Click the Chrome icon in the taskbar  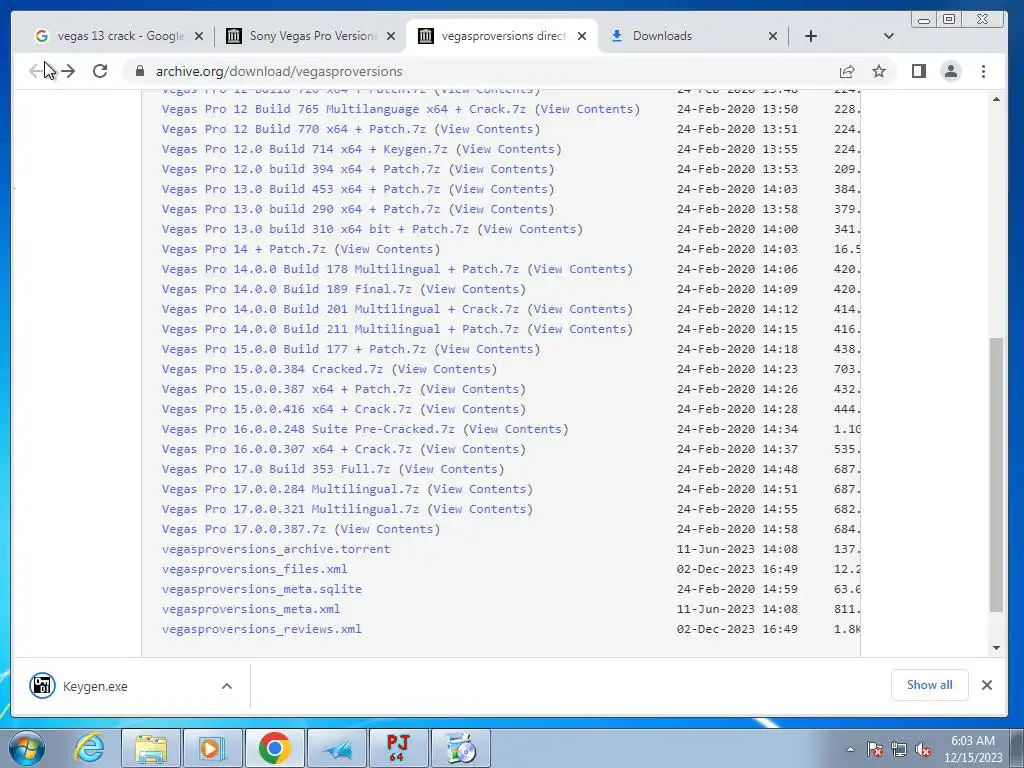(274, 748)
